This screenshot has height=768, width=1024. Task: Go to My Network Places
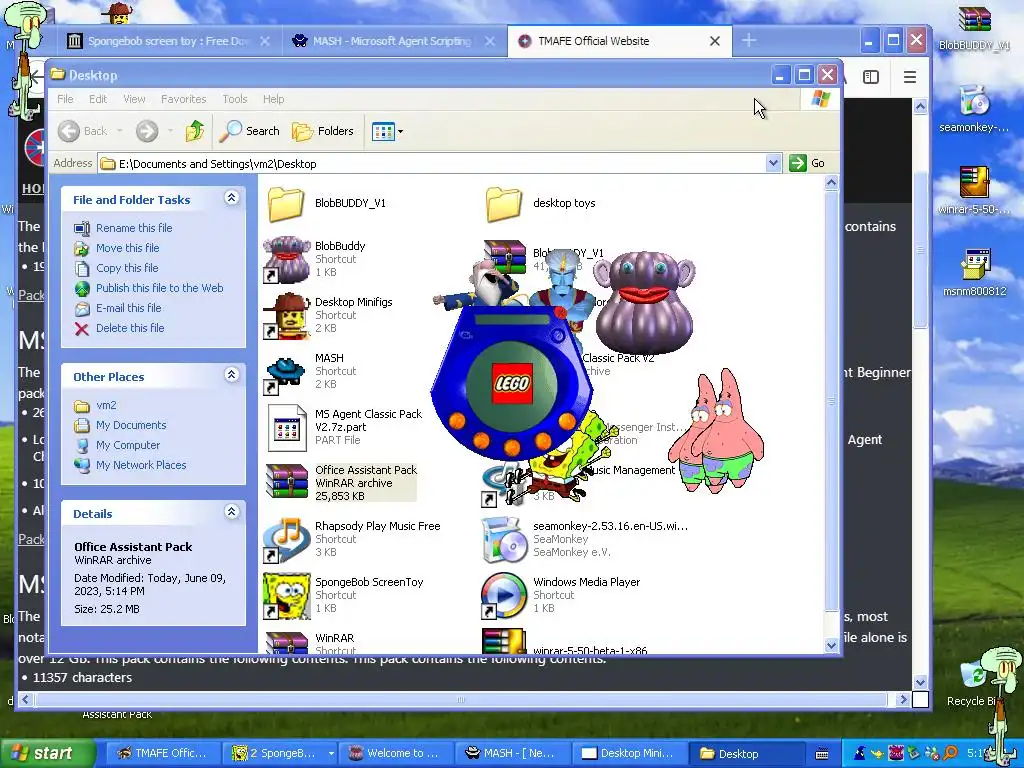pos(141,466)
